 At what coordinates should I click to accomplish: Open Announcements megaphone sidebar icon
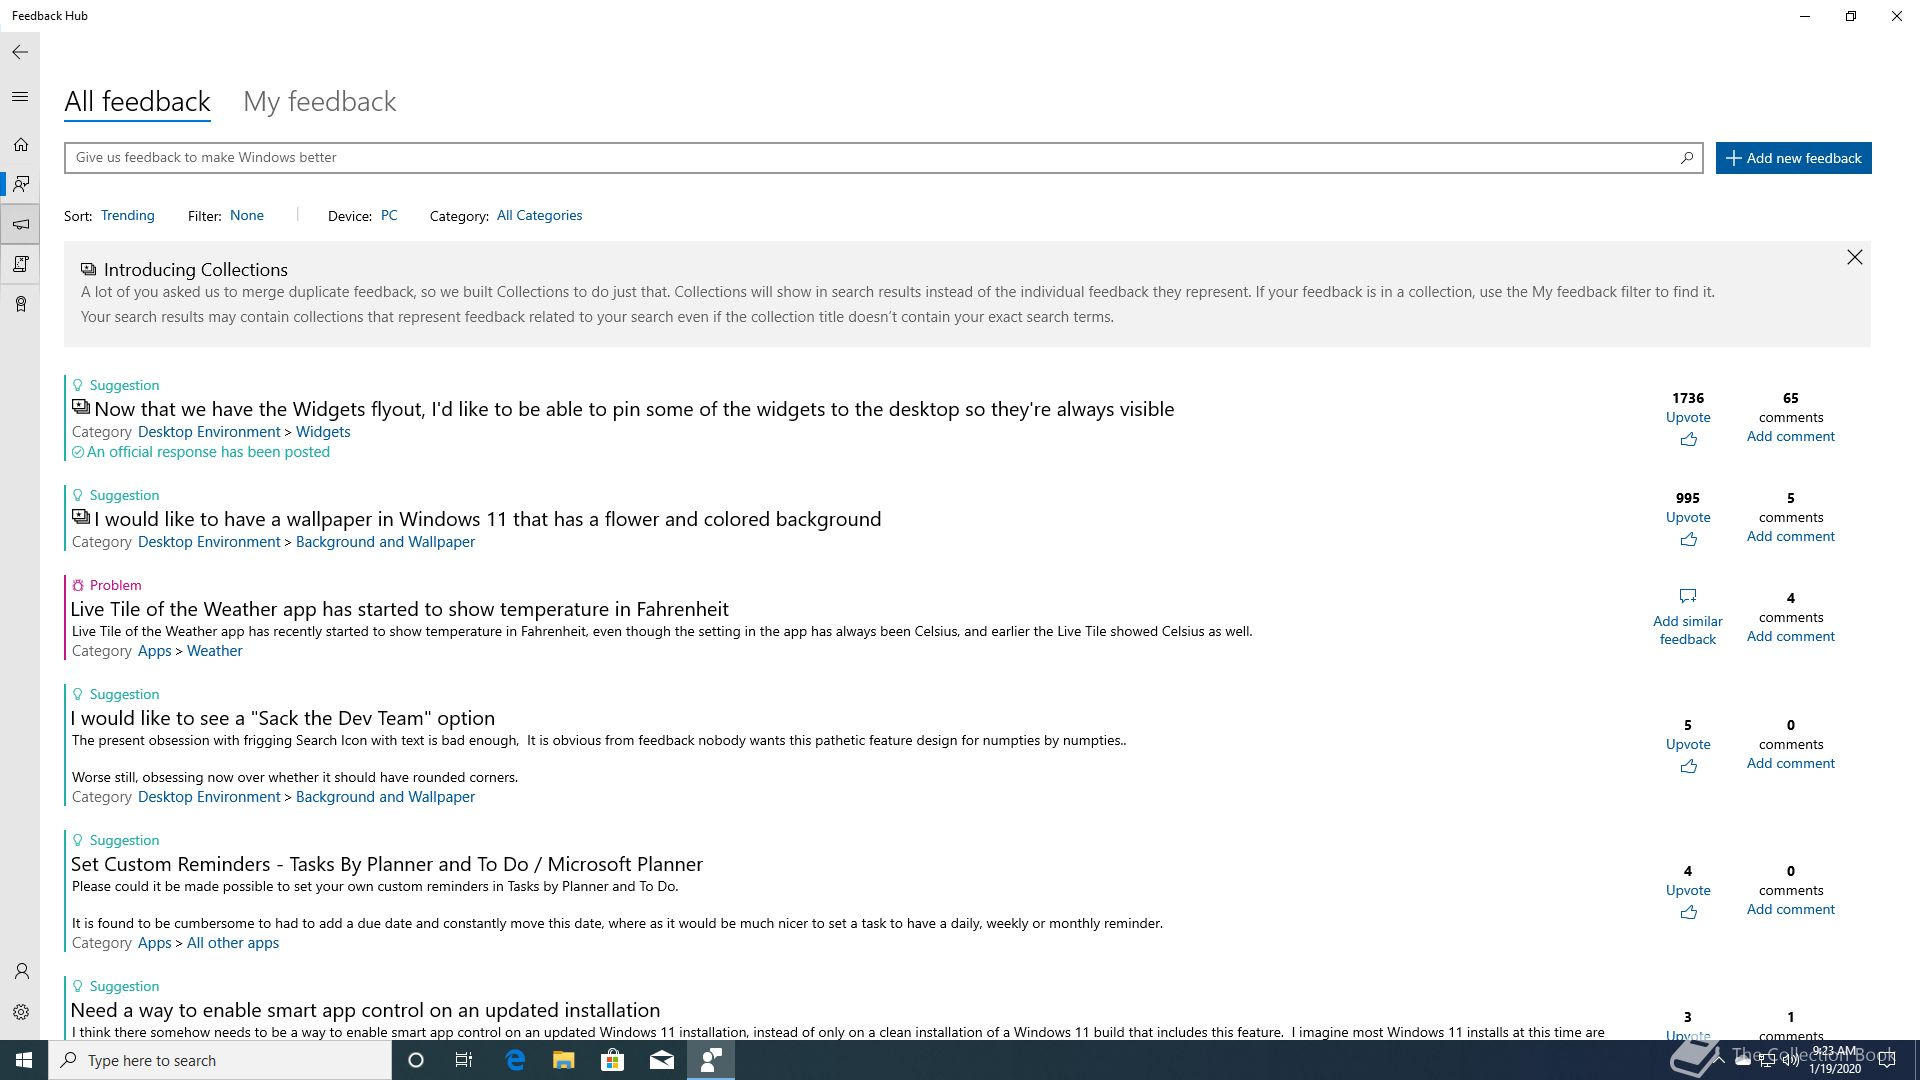(x=20, y=224)
